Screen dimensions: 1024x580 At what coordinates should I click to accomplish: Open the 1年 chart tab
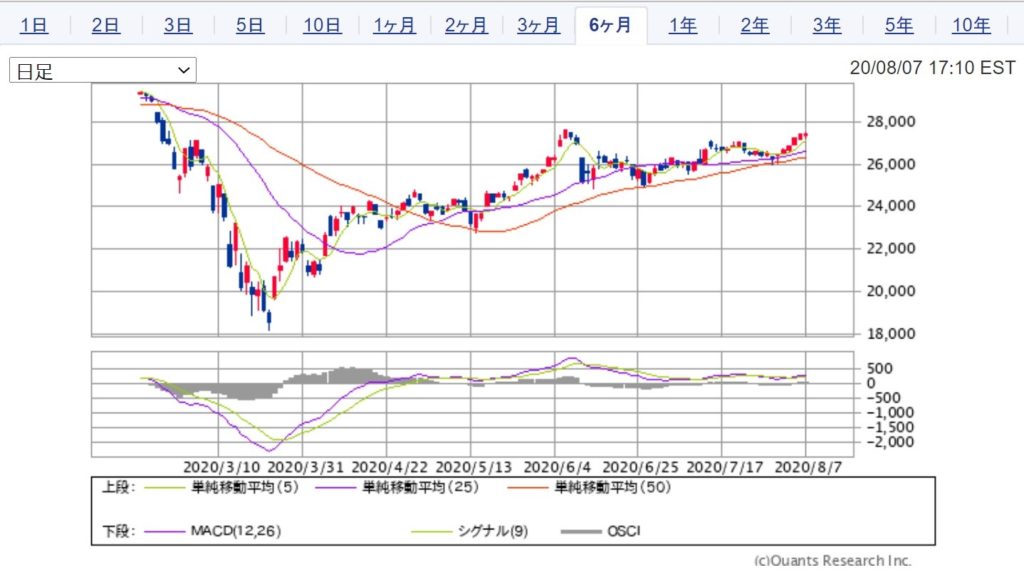(683, 26)
